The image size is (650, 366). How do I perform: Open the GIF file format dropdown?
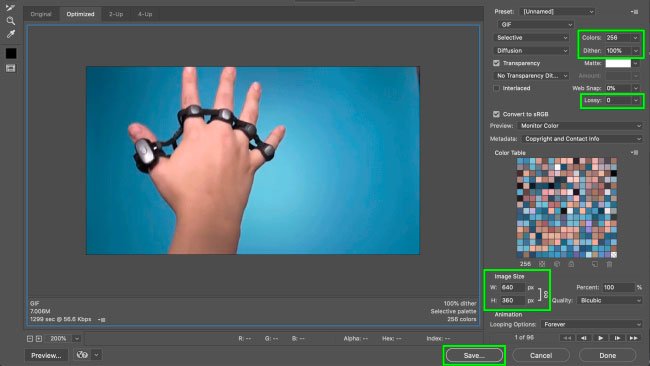(x=536, y=24)
